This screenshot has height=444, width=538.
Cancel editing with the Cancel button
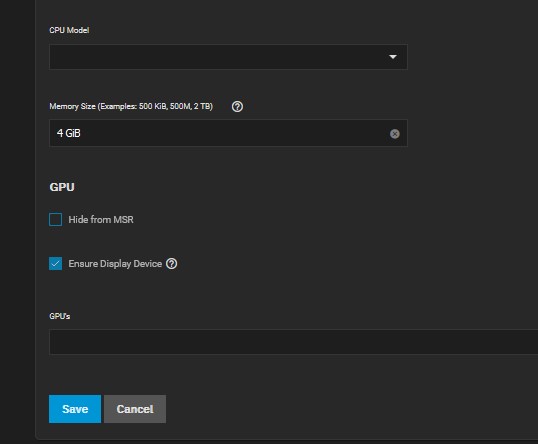tap(135, 409)
